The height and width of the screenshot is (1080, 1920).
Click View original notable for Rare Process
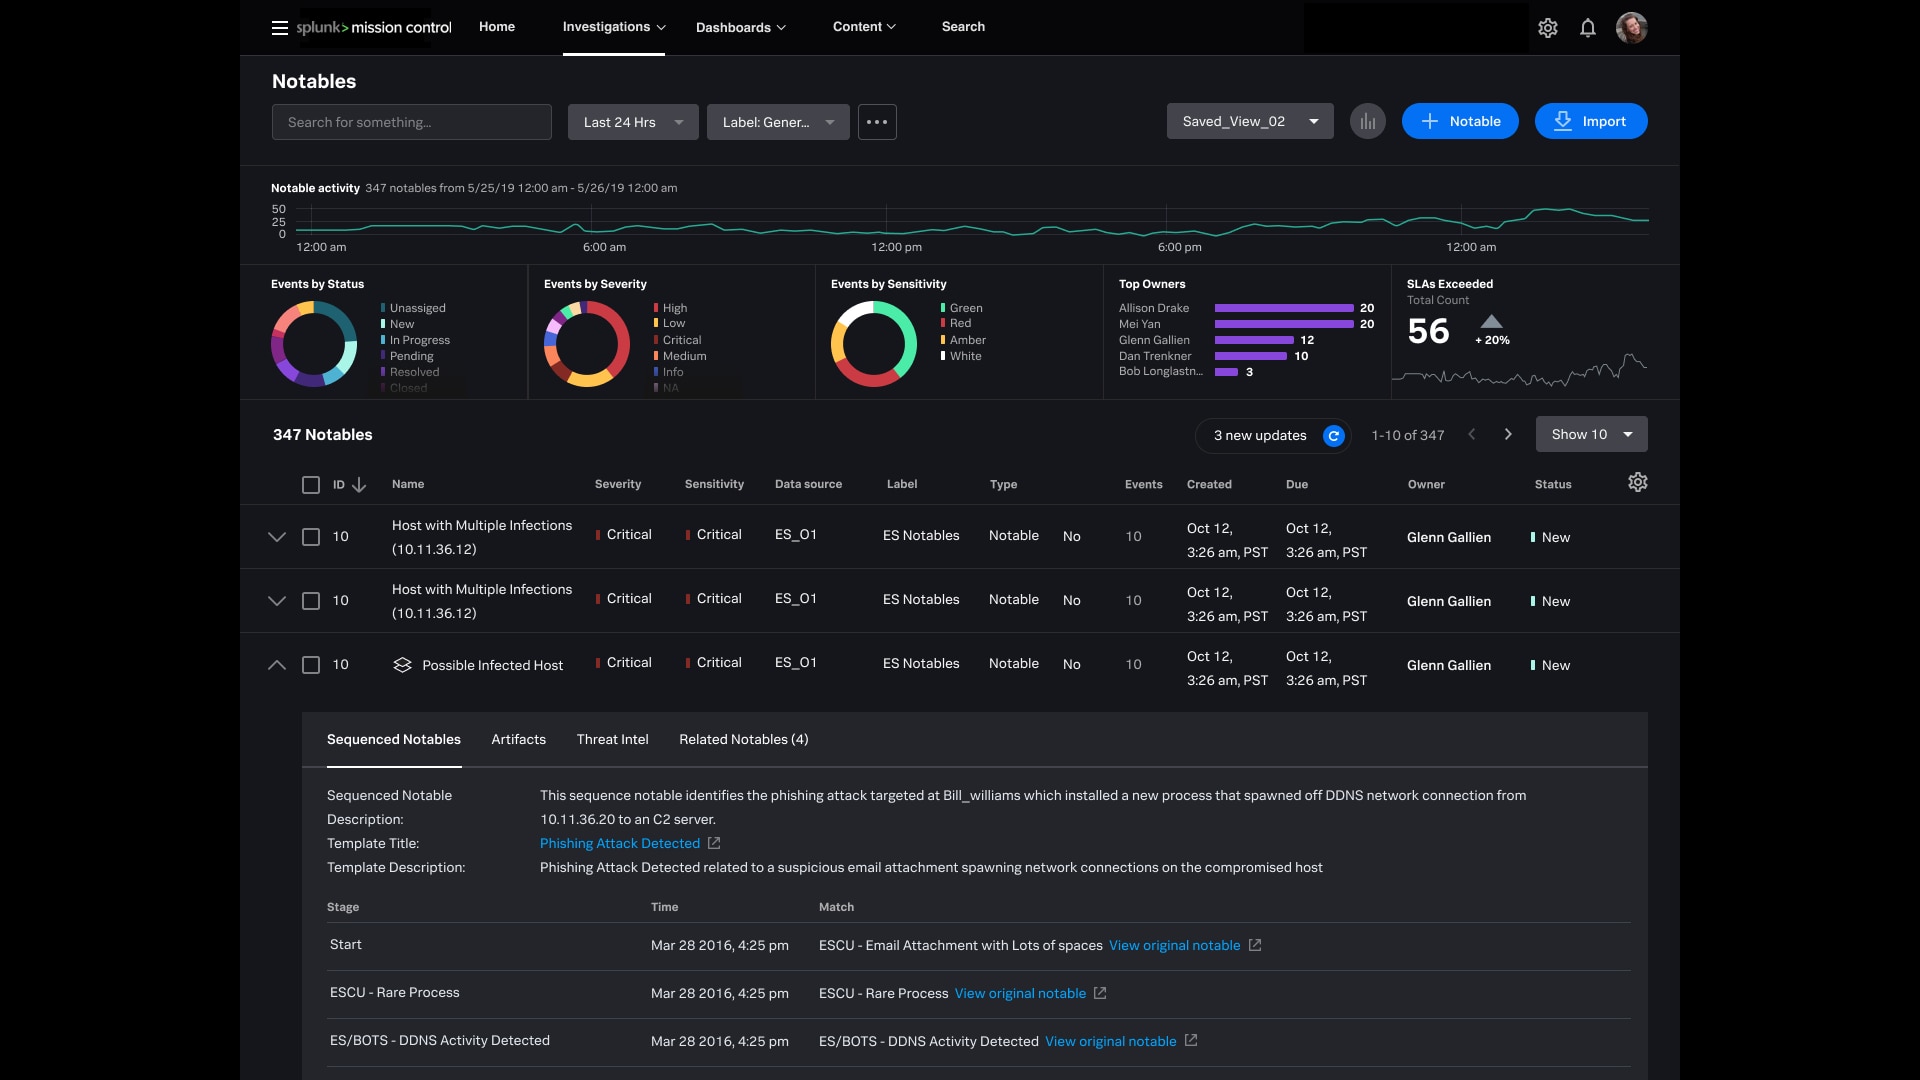[1020, 994]
